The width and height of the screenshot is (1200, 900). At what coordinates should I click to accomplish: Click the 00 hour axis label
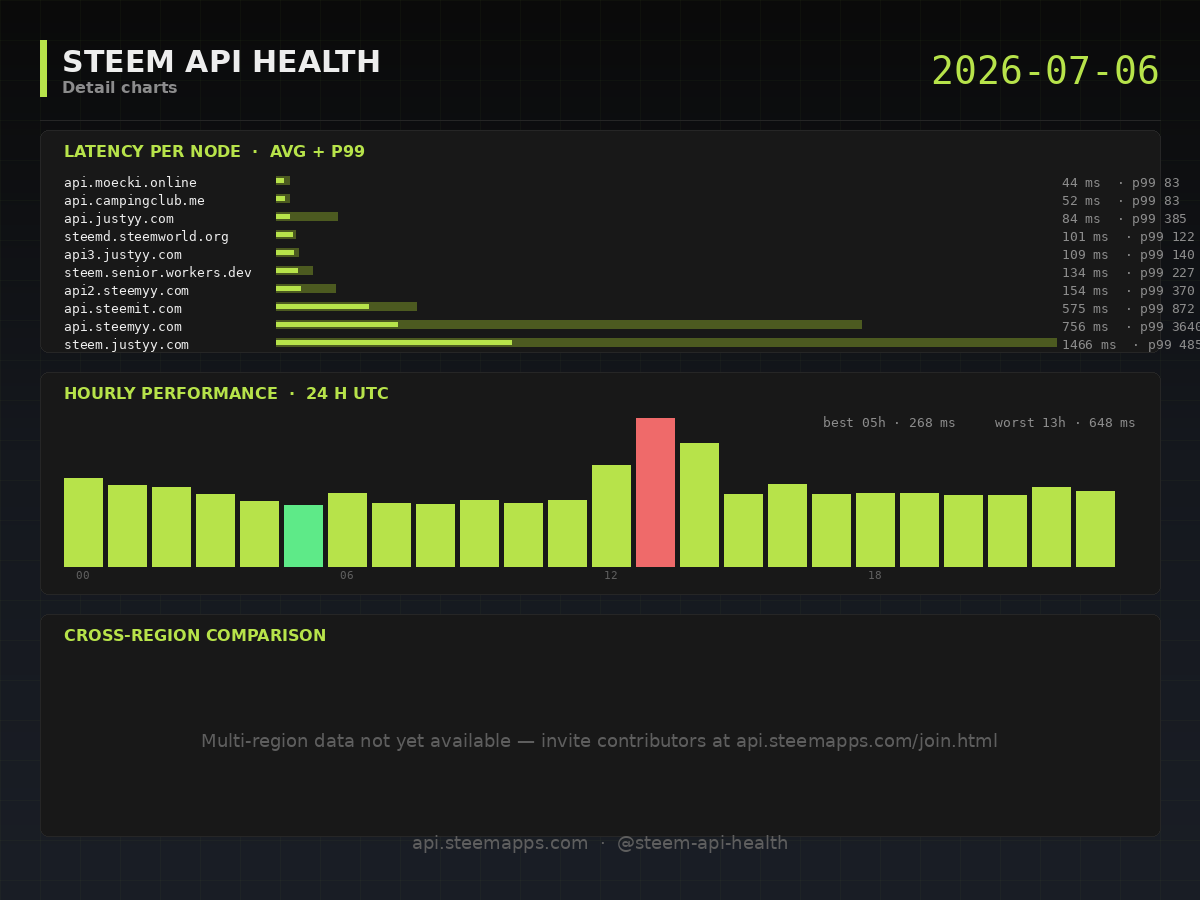click(x=83, y=576)
